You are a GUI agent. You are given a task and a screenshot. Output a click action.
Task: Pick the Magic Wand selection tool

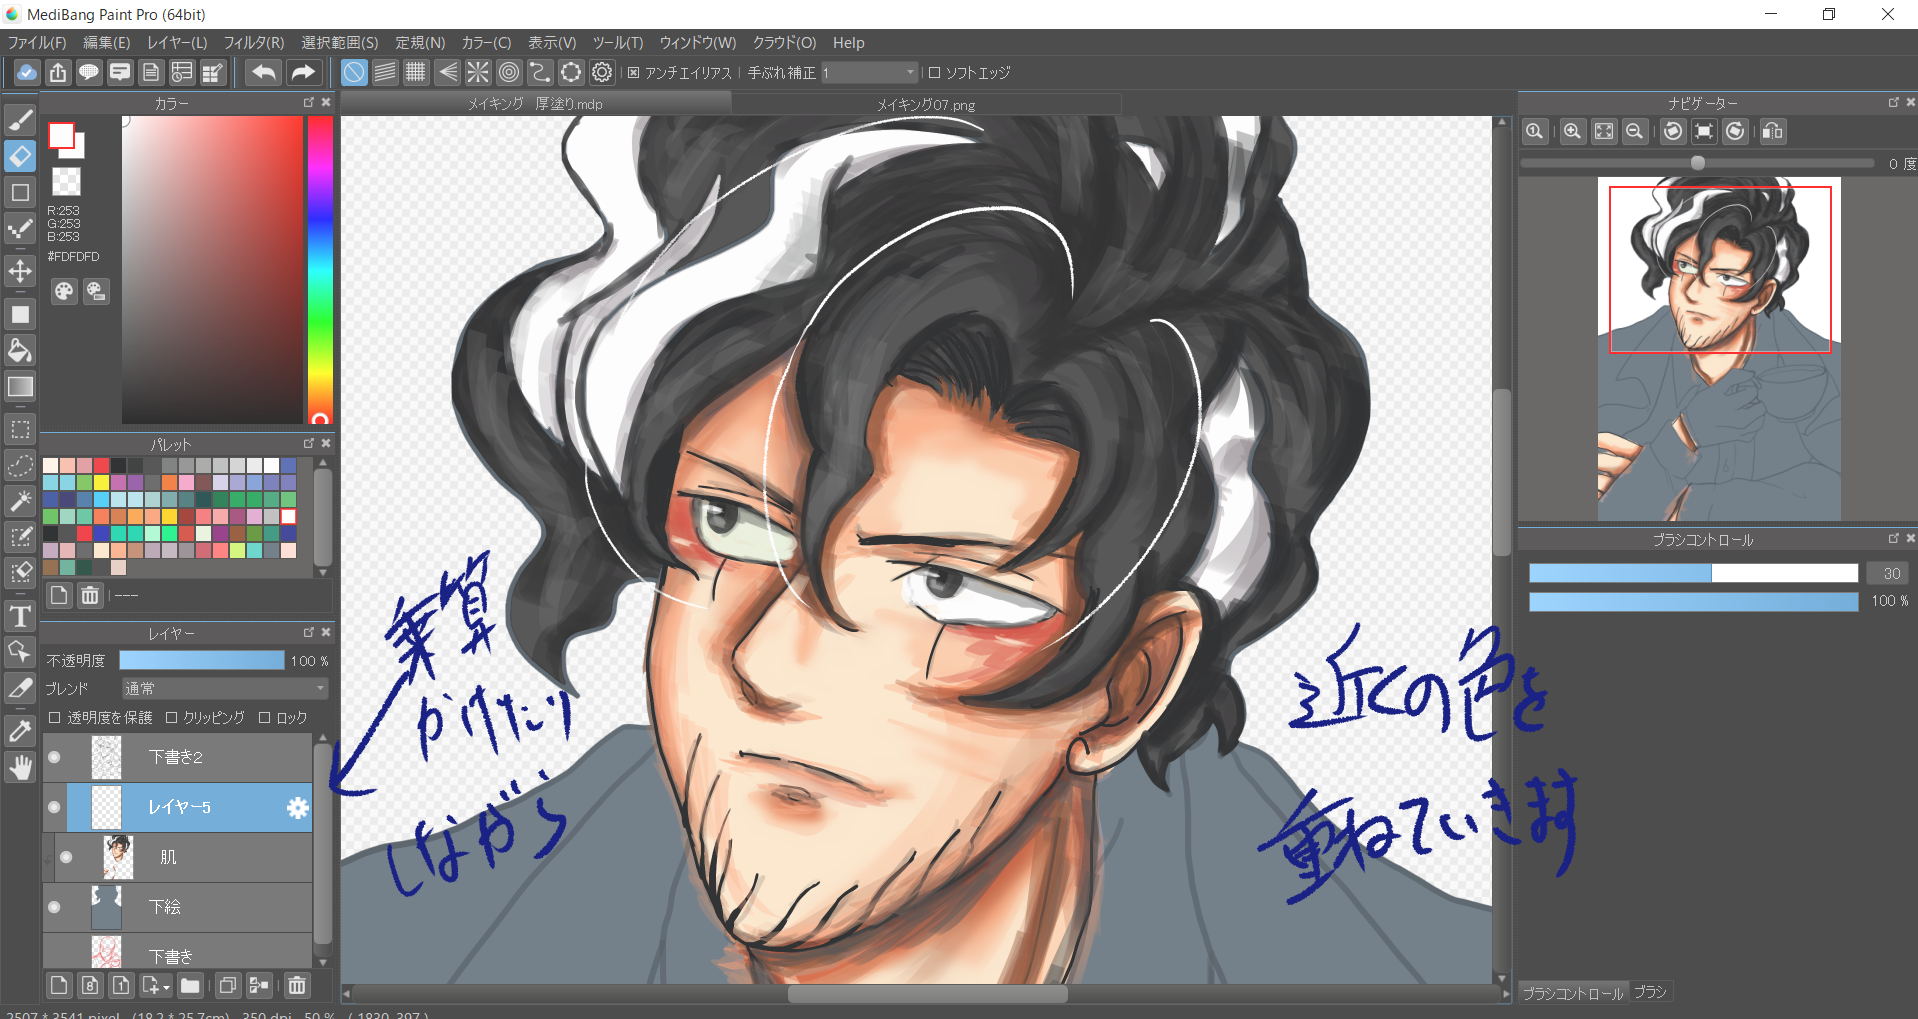point(20,500)
